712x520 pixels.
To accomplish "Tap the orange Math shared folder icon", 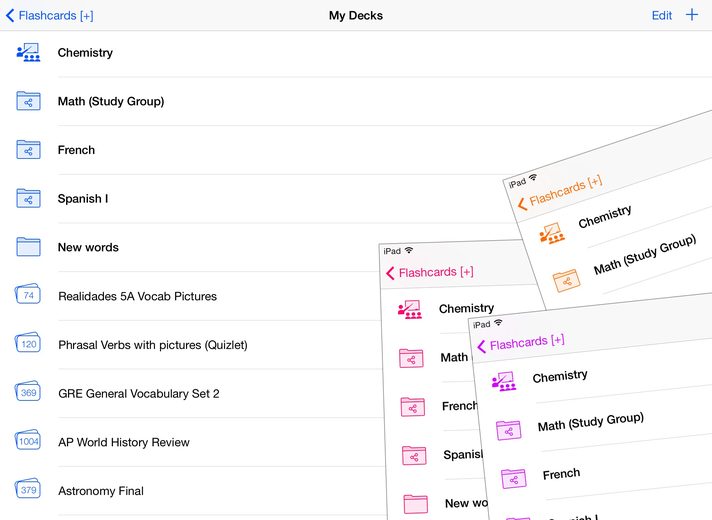I will click(566, 281).
